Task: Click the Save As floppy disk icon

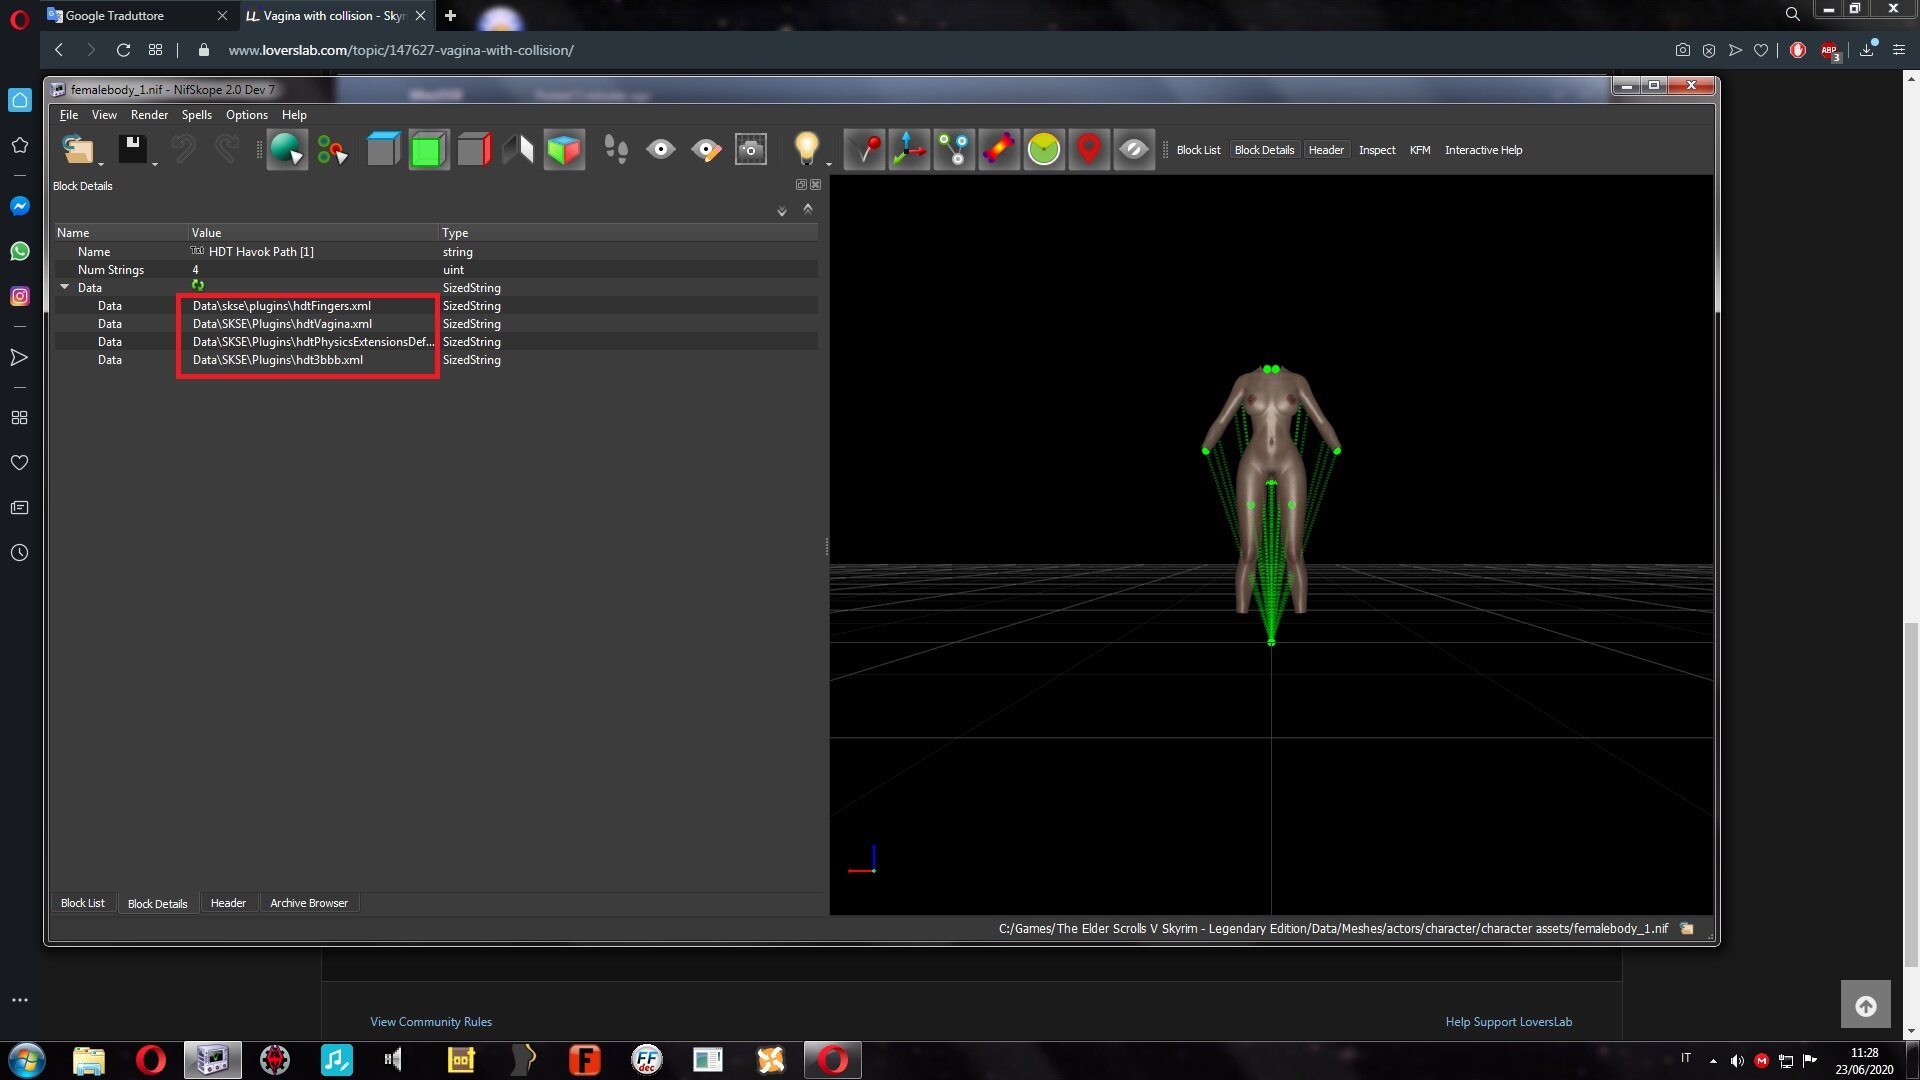Action: click(132, 149)
